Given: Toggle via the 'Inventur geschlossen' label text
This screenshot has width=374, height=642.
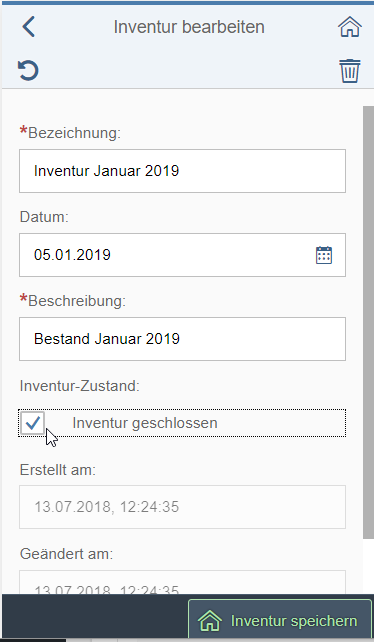Looking at the screenshot, I should (145, 423).
